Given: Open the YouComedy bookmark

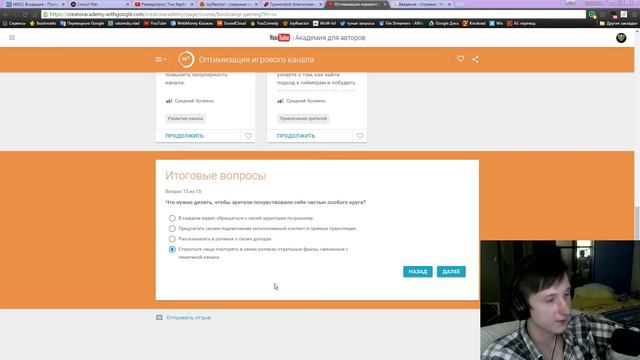Looking at the screenshot, I should pyautogui.click(x=264, y=23).
